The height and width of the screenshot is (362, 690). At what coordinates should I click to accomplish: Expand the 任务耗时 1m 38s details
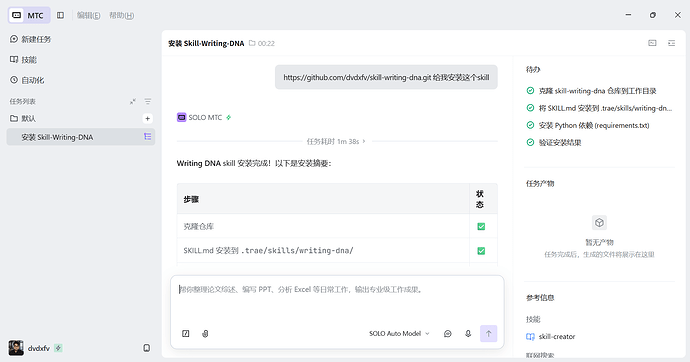tap(337, 141)
